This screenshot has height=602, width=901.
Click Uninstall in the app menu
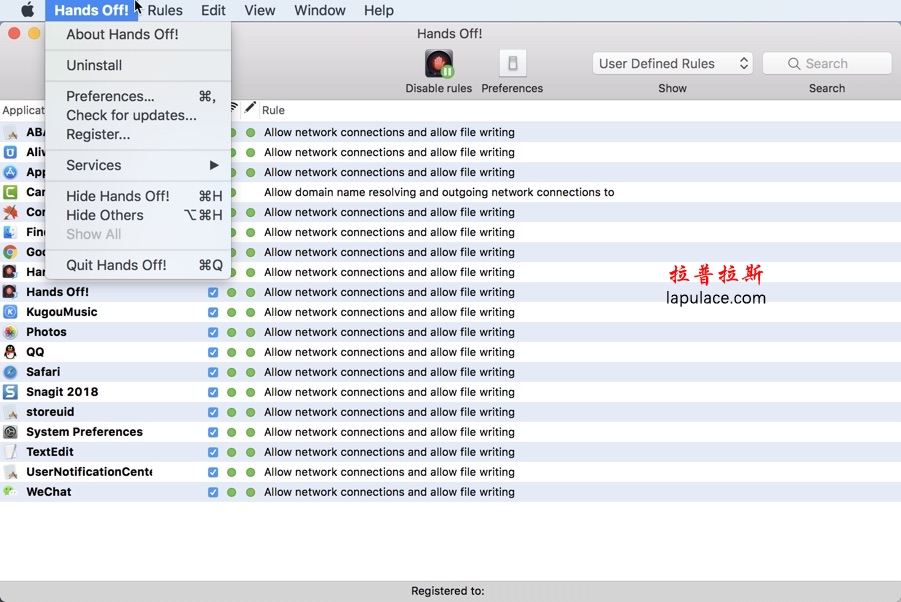pyautogui.click(x=94, y=65)
